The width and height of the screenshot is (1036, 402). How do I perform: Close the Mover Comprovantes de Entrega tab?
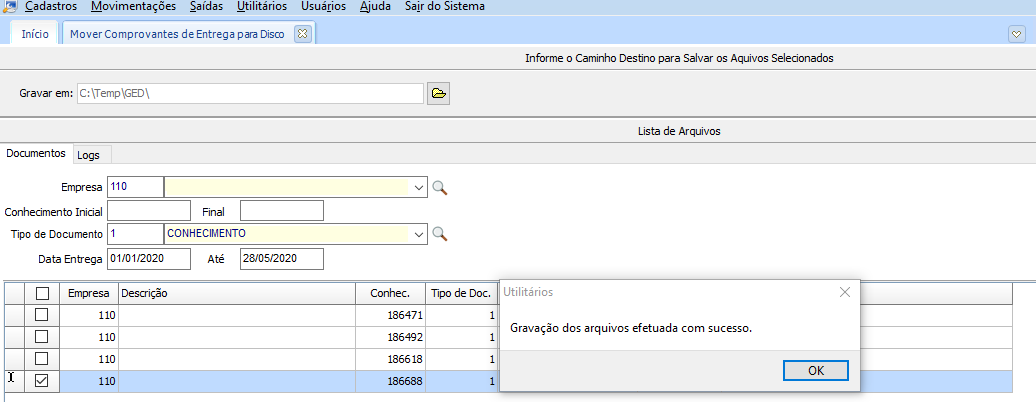(x=304, y=33)
